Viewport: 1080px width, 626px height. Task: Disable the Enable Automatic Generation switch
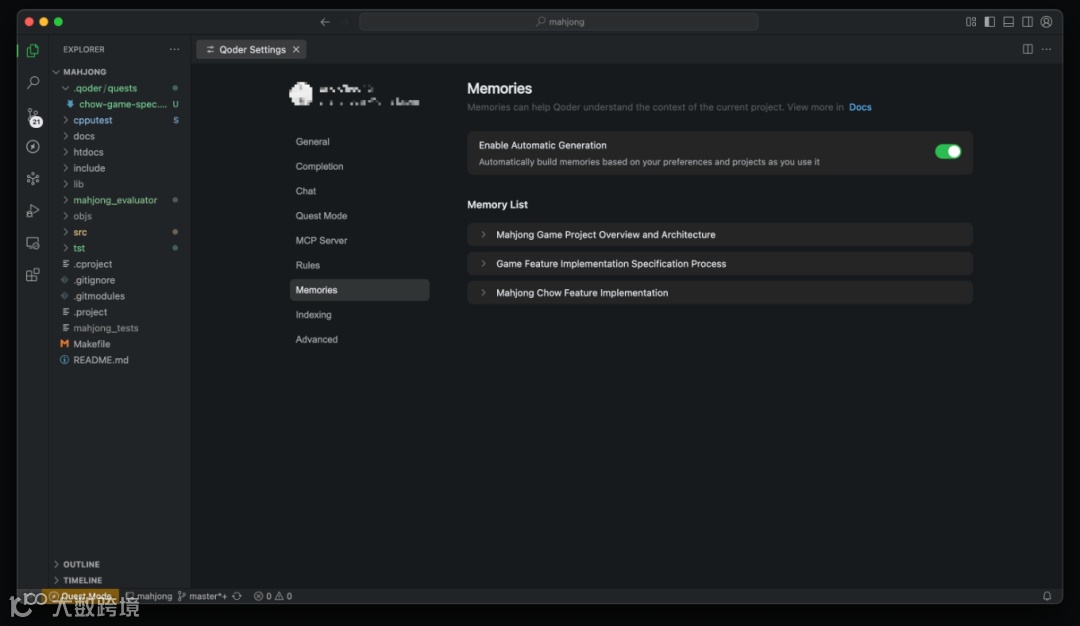click(947, 152)
